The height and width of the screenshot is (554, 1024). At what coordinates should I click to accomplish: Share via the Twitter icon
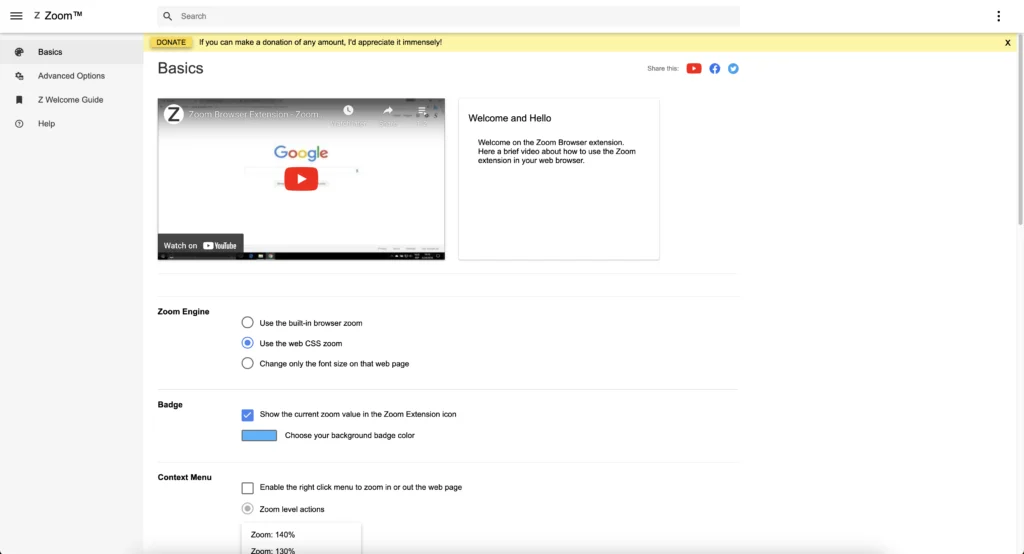pyautogui.click(x=733, y=69)
